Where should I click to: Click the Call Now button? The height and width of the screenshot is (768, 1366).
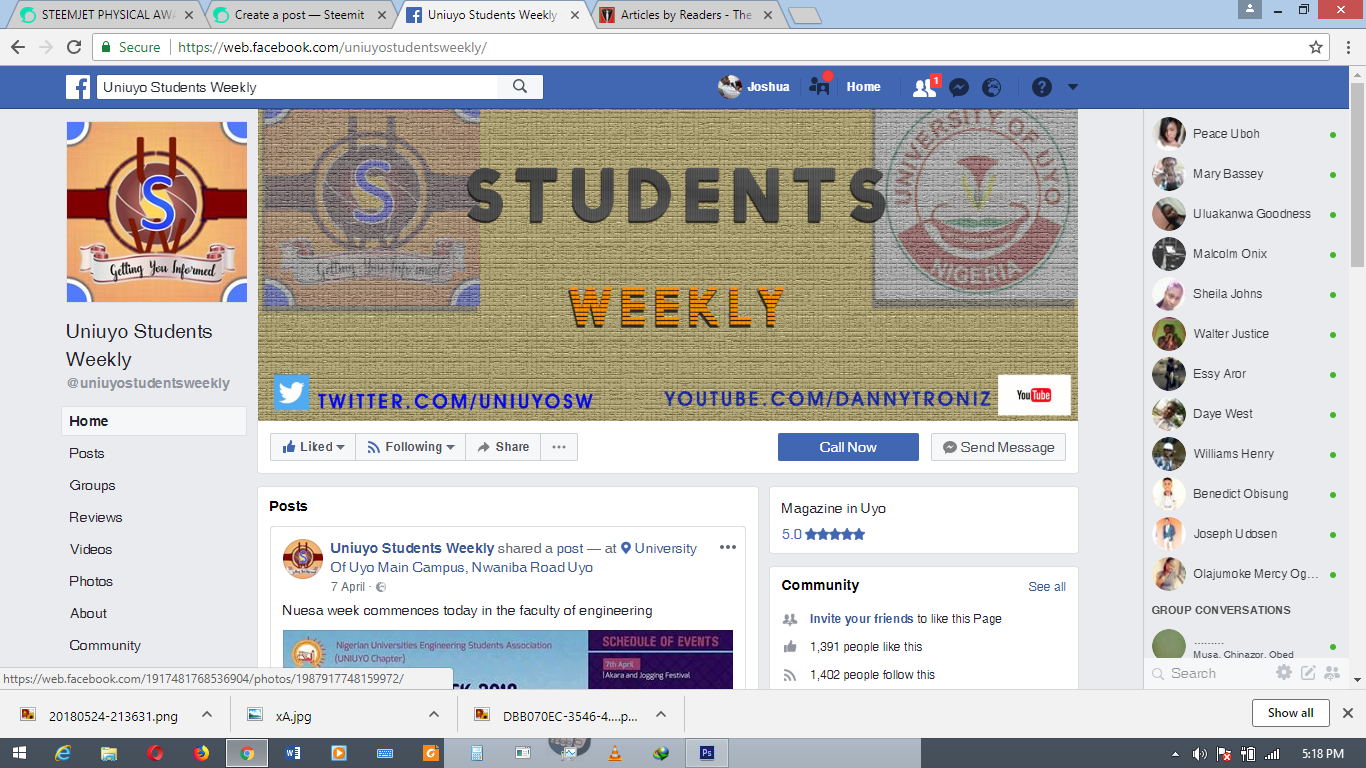pos(847,446)
